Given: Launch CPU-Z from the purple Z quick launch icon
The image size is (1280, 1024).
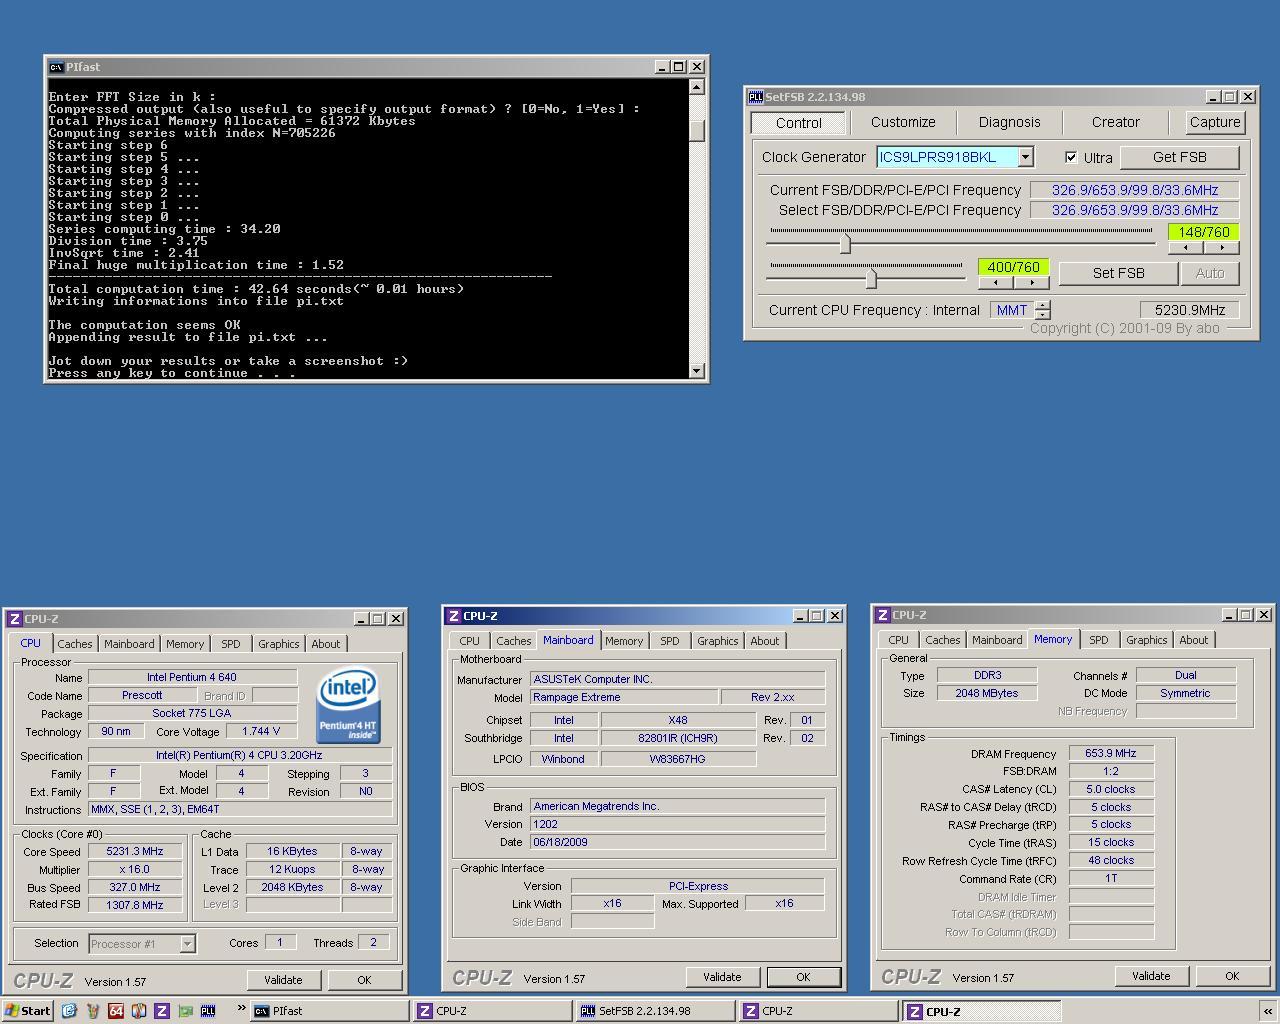Looking at the screenshot, I should (x=162, y=1011).
